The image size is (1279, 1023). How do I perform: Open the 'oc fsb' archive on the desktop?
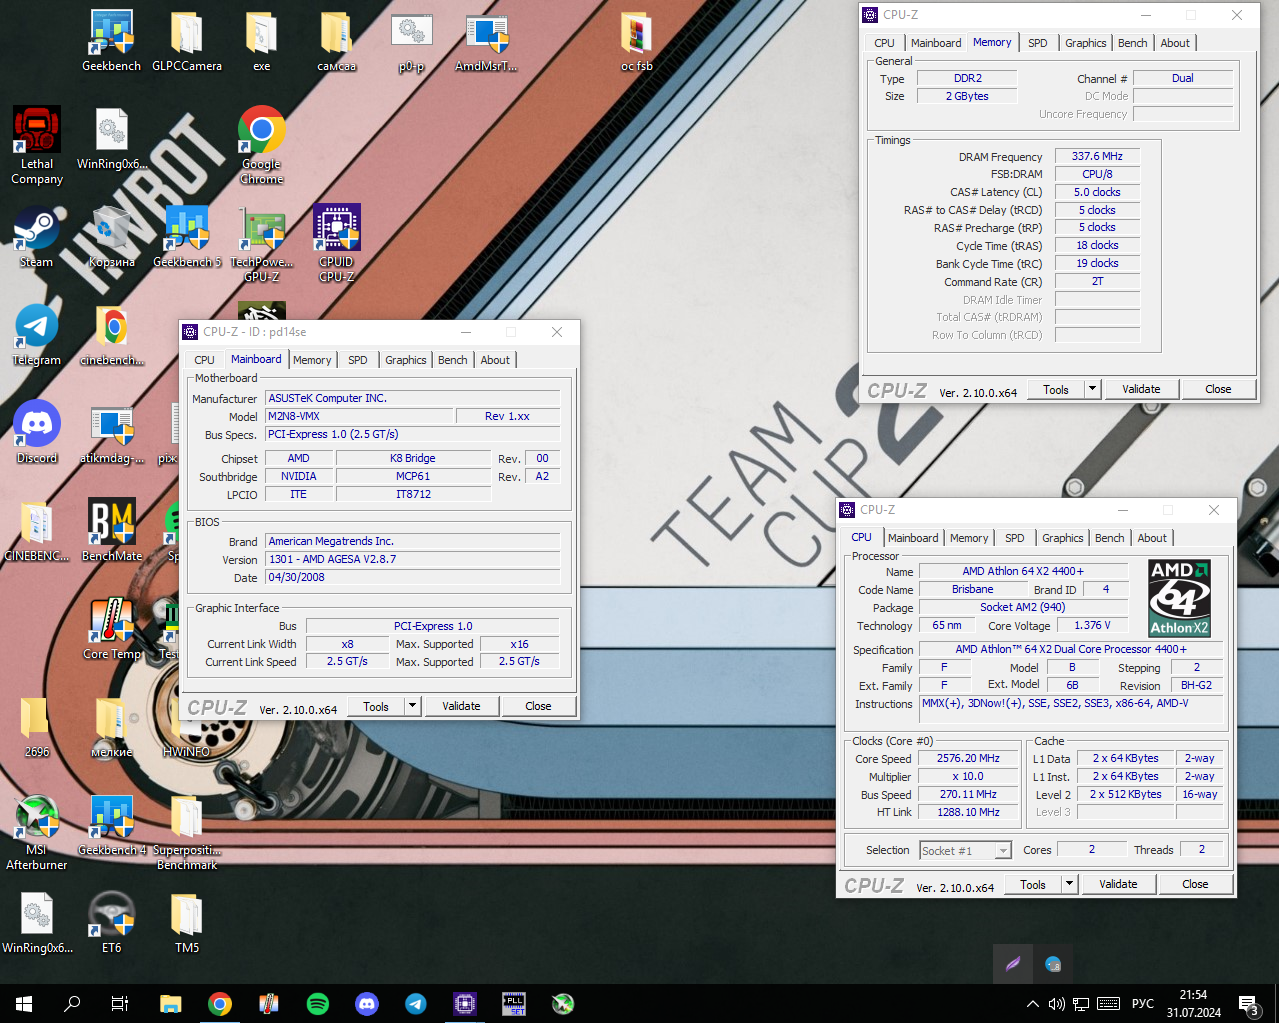pos(637,41)
